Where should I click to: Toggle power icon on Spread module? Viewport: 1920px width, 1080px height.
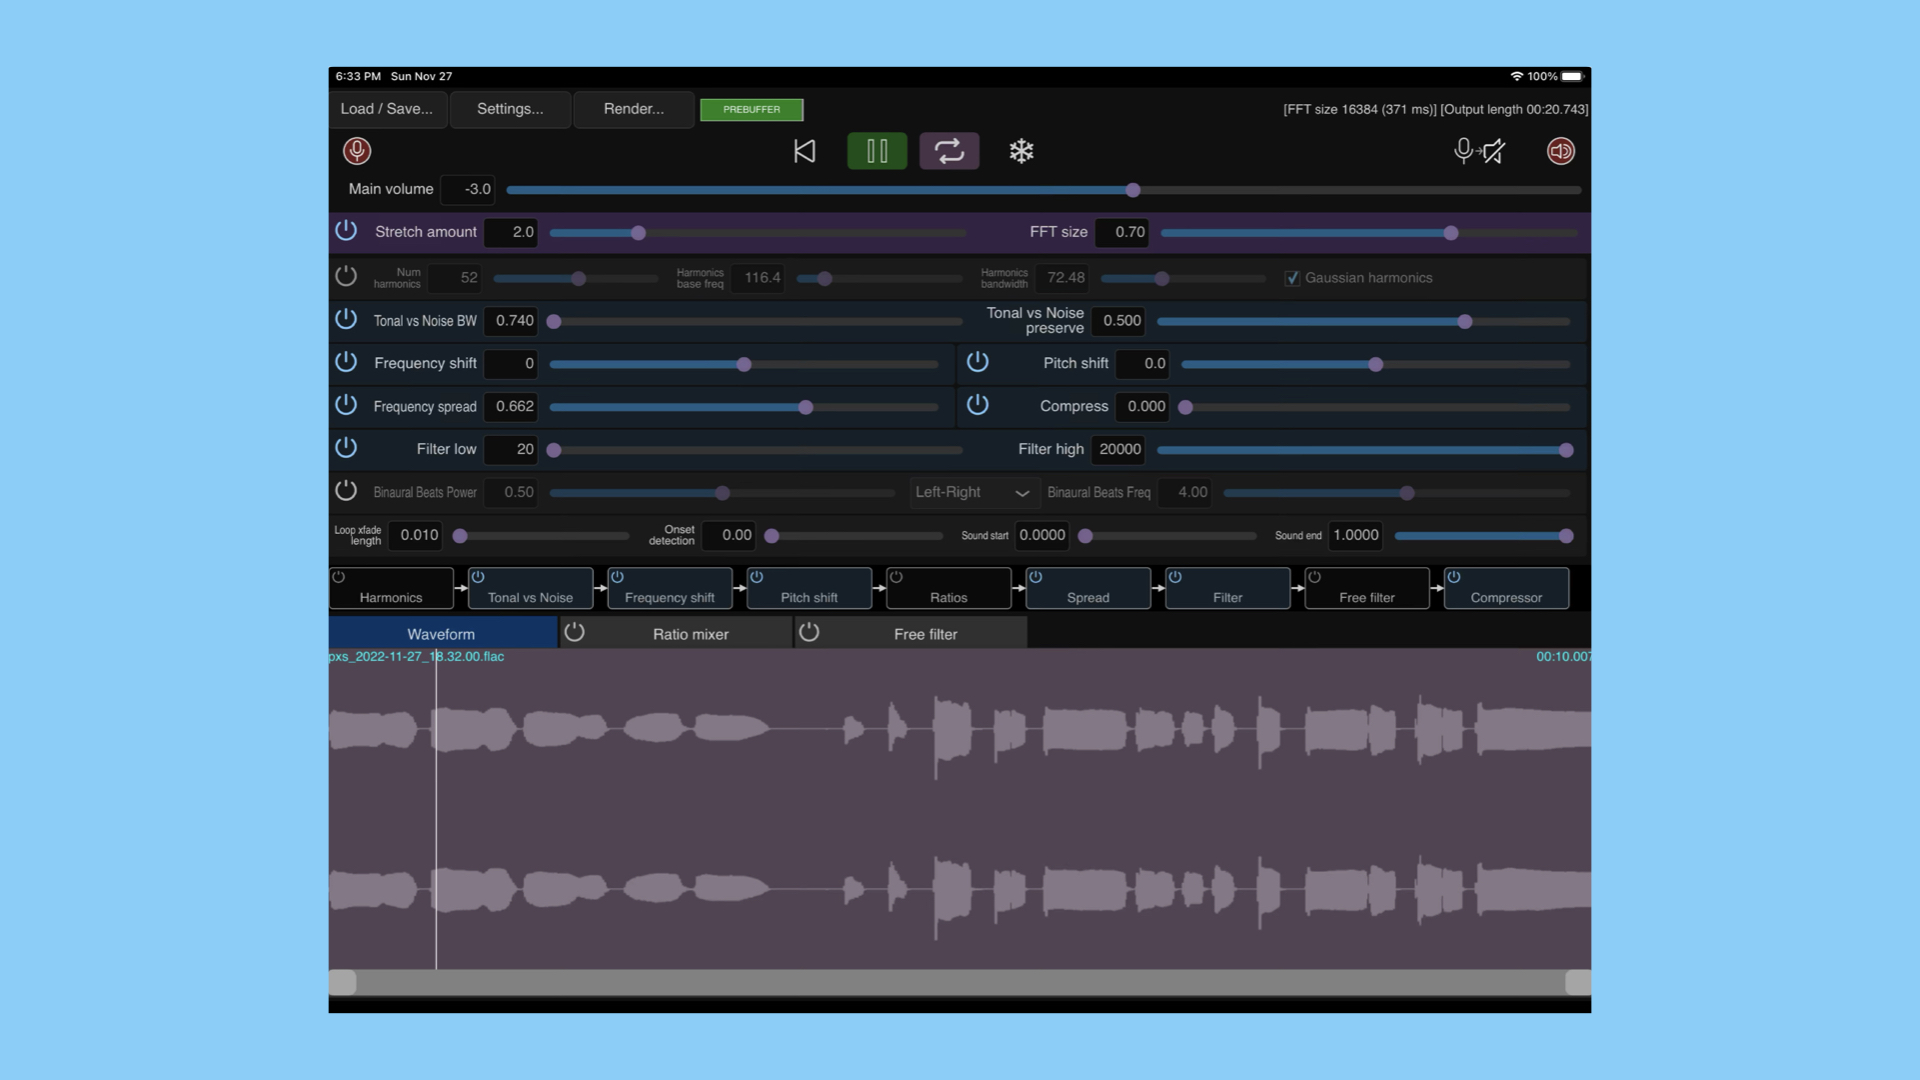[x=1036, y=577]
